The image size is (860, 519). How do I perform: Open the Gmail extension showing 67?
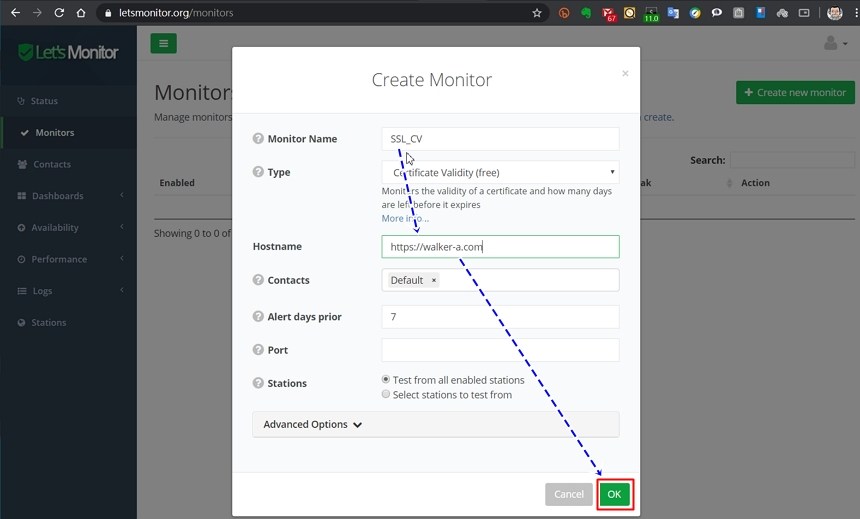pyautogui.click(x=608, y=14)
